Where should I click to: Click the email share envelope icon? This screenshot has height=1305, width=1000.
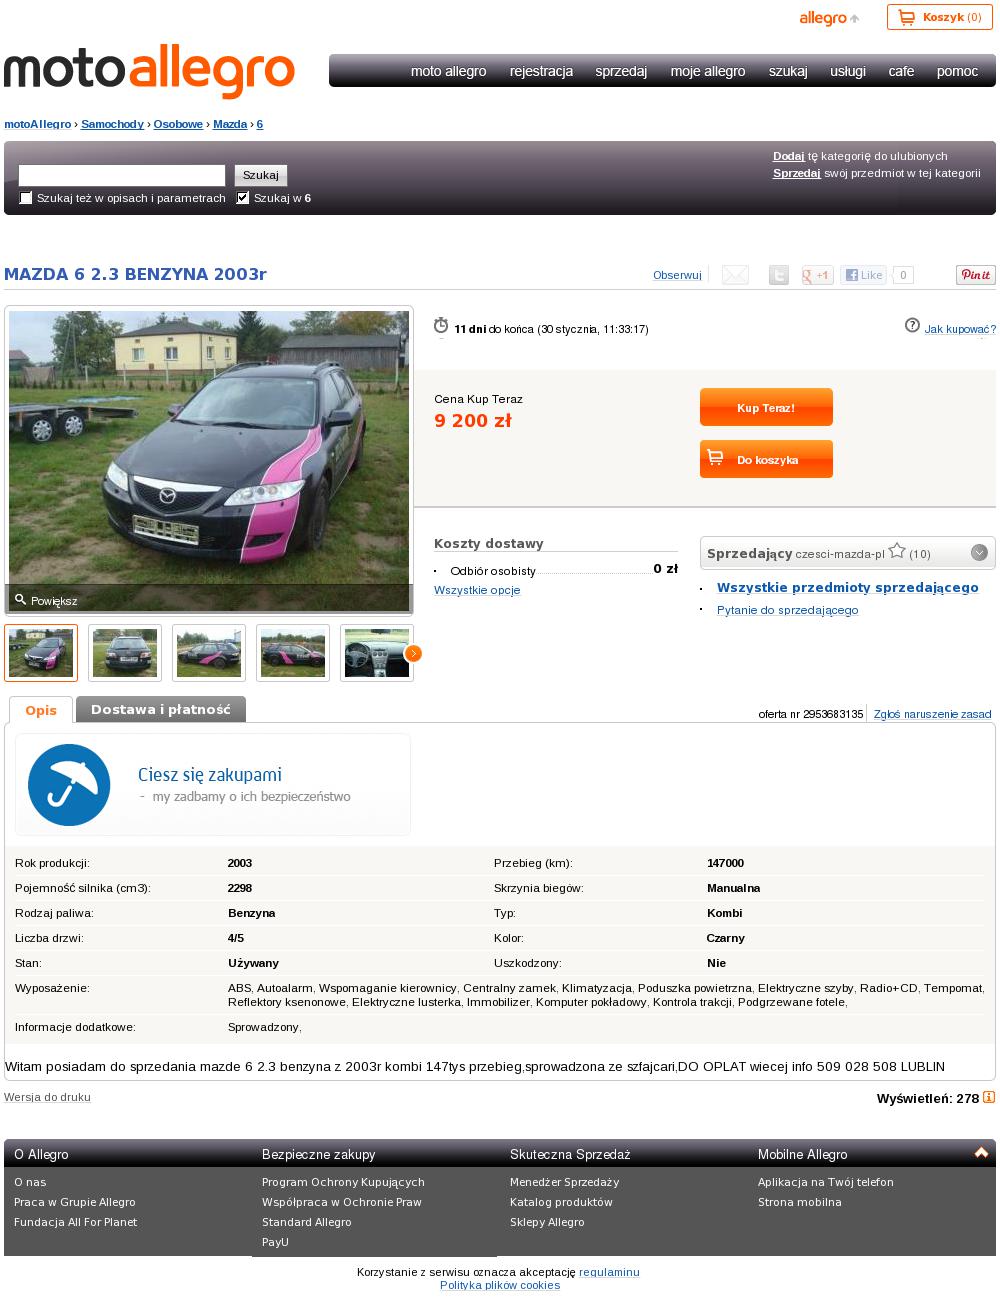735,275
